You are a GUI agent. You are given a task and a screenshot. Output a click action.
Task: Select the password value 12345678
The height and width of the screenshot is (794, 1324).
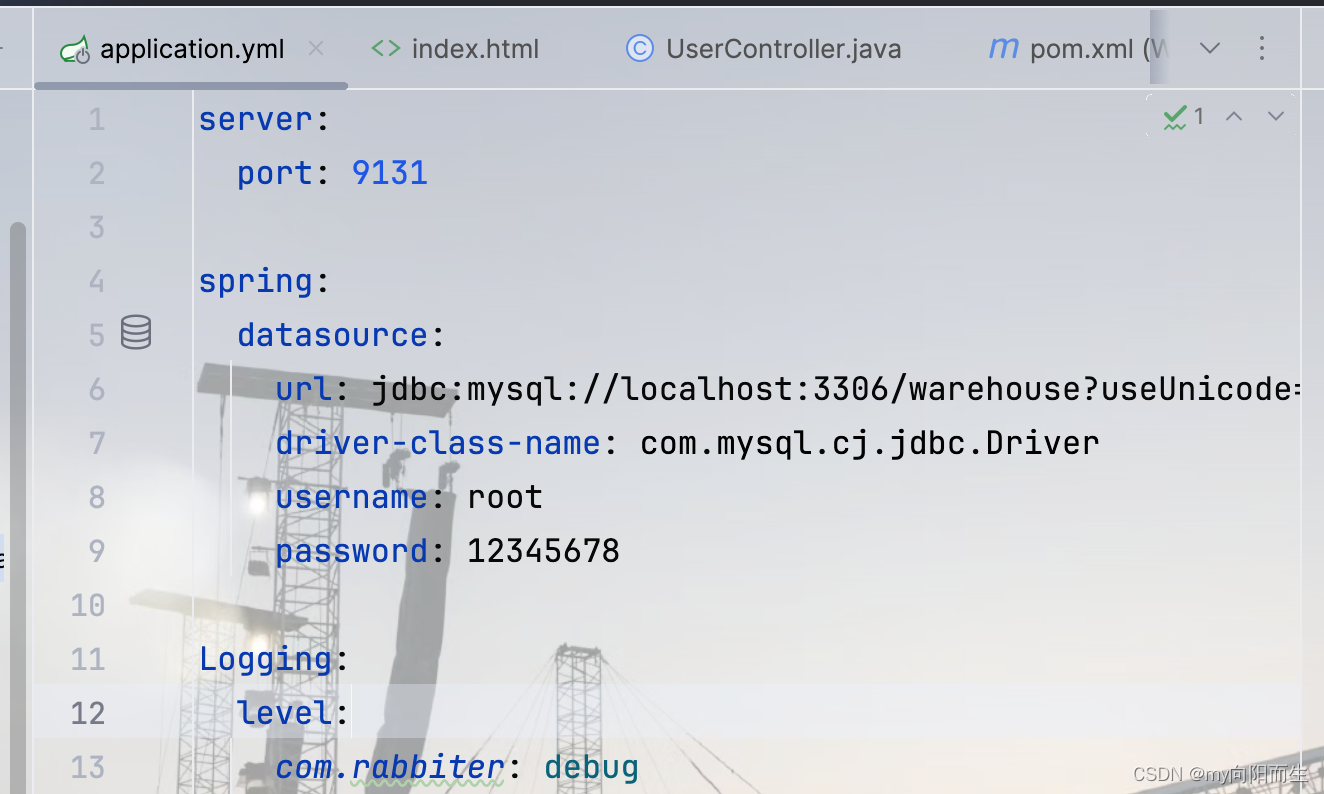pyautogui.click(x=543, y=550)
